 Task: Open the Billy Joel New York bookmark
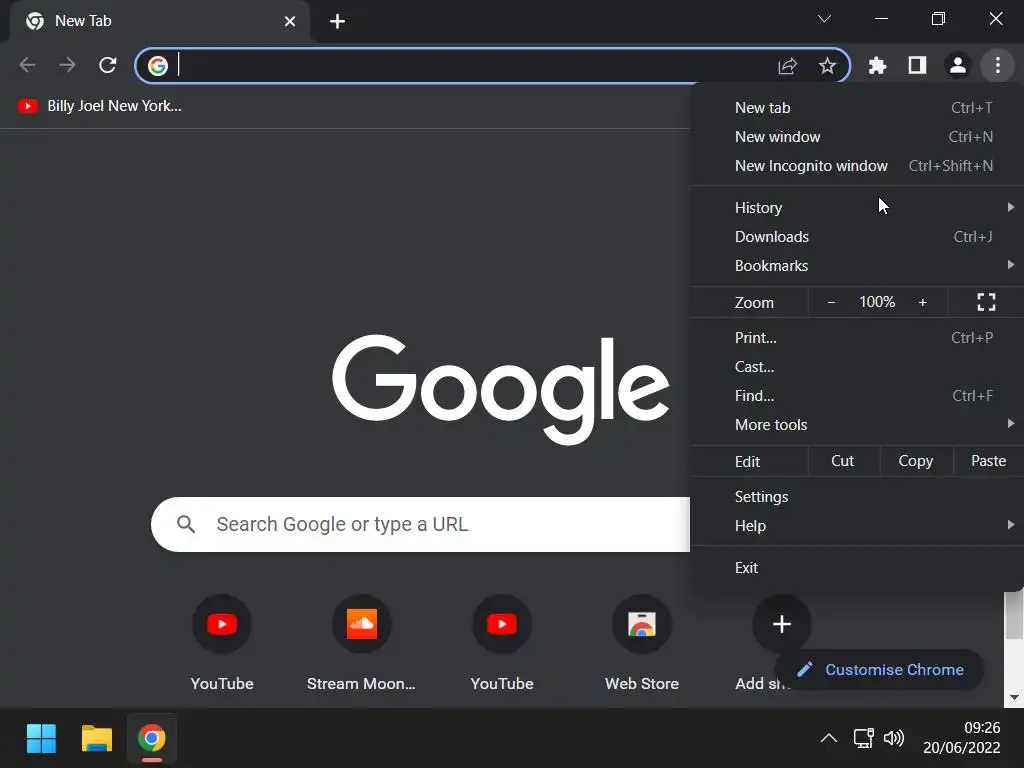100,106
